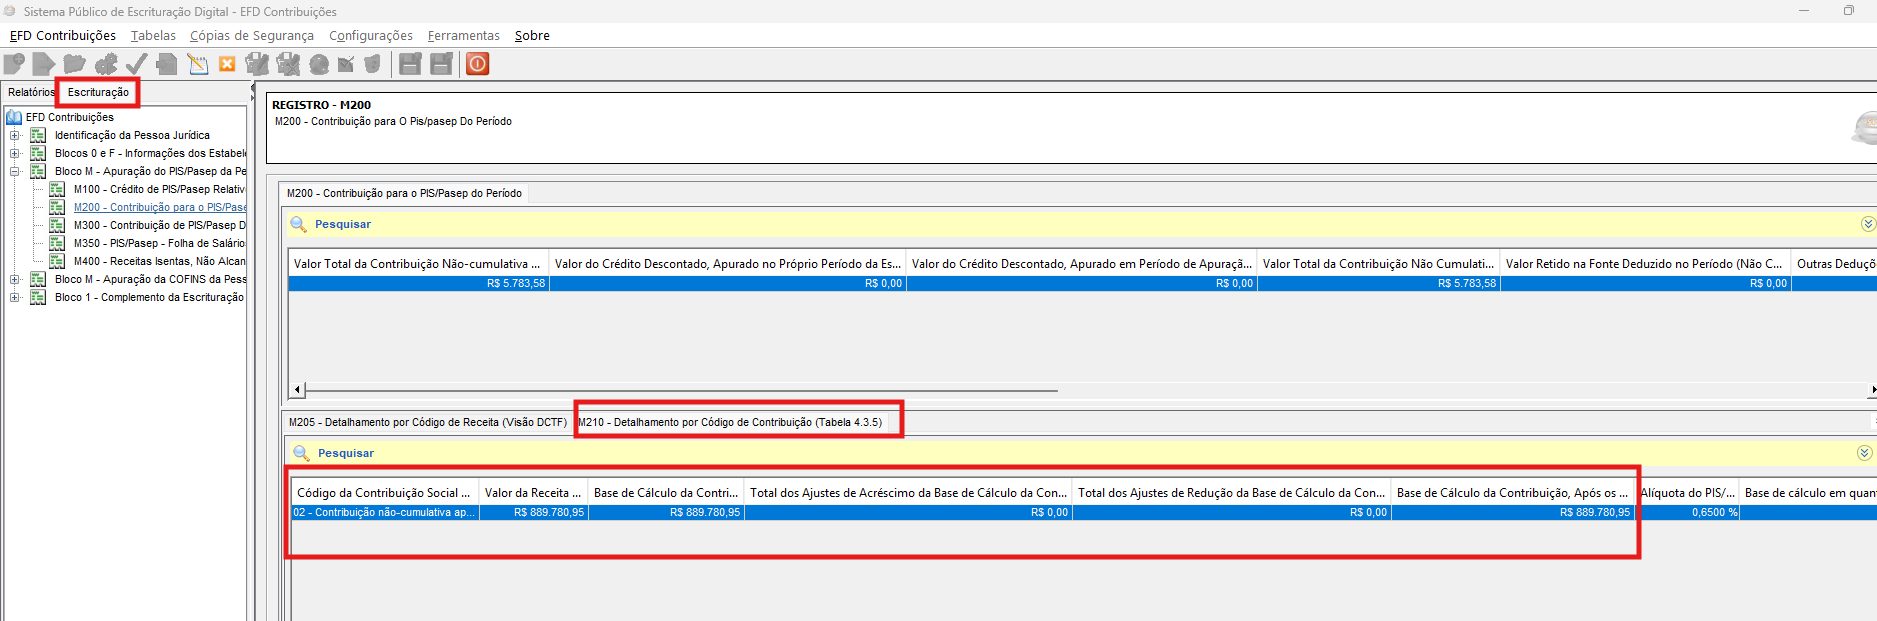The image size is (1877, 621).
Task: Select the 0,6500 % Alíquota cell
Action: pyautogui.click(x=1689, y=512)
